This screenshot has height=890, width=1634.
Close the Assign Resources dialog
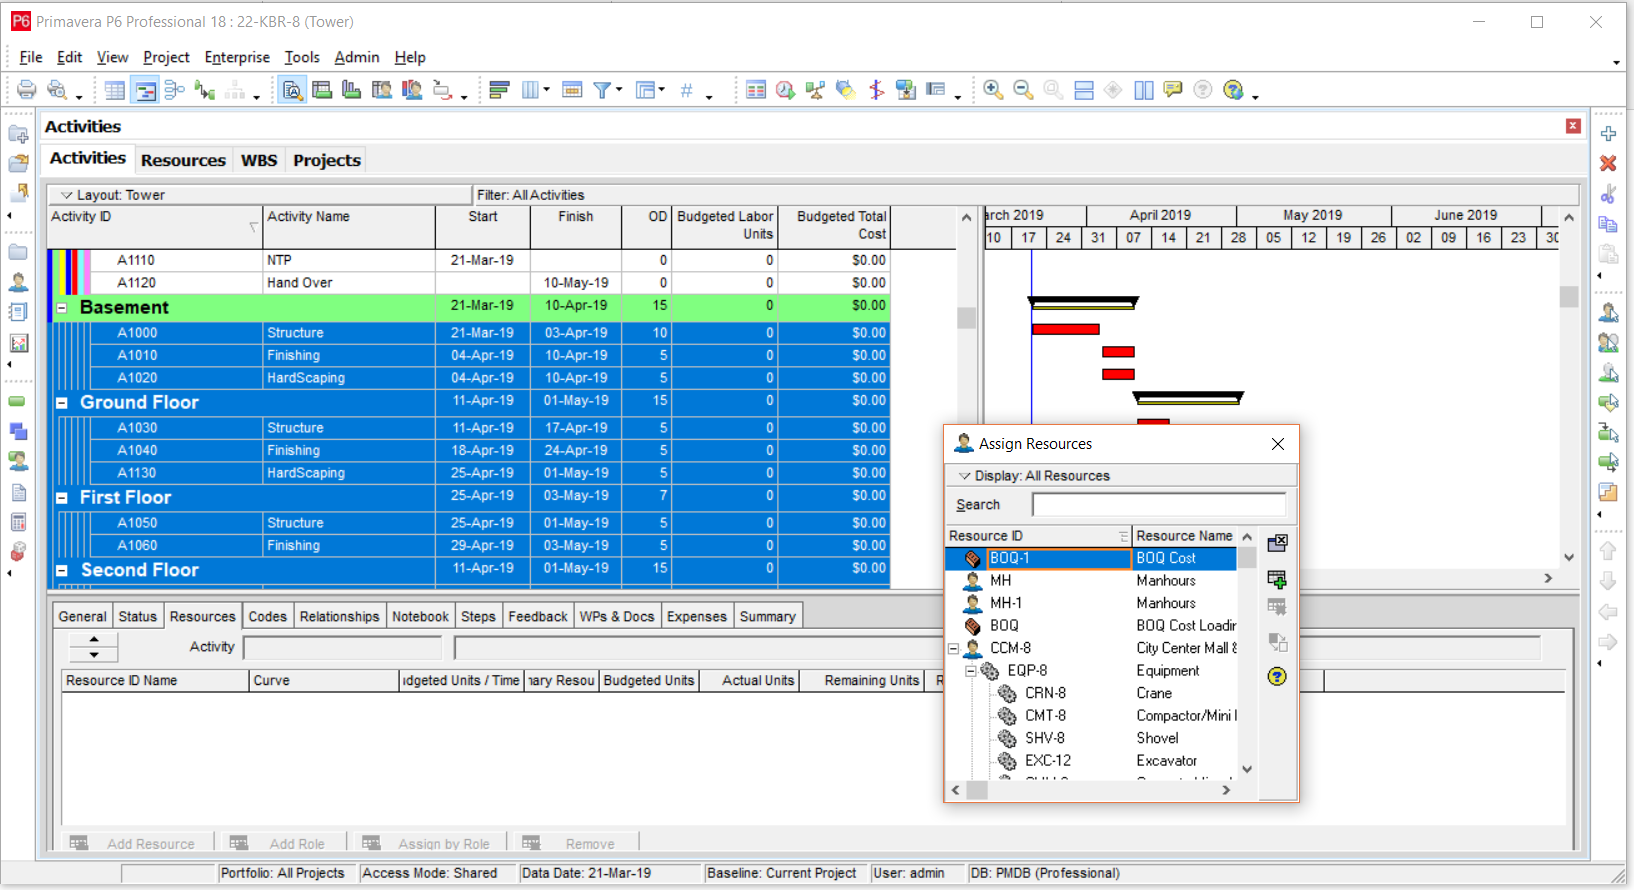pyautogui.click(x=1277, y=444)
